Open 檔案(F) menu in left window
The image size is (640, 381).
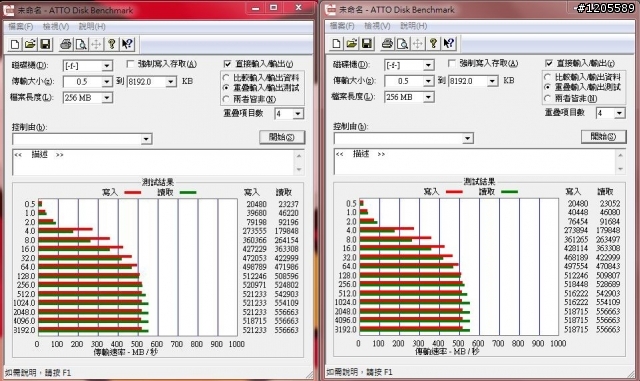pos(20,27)
